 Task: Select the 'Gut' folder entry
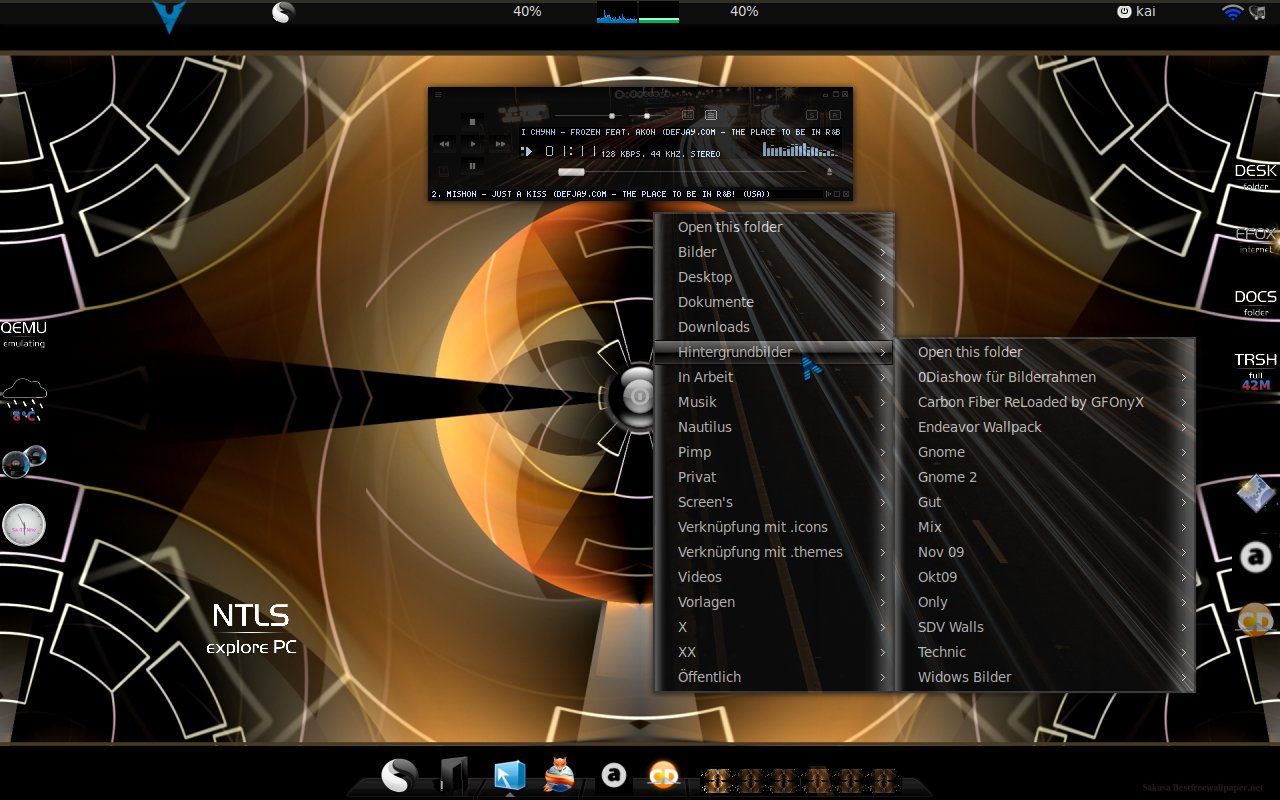click(1045, 502)
